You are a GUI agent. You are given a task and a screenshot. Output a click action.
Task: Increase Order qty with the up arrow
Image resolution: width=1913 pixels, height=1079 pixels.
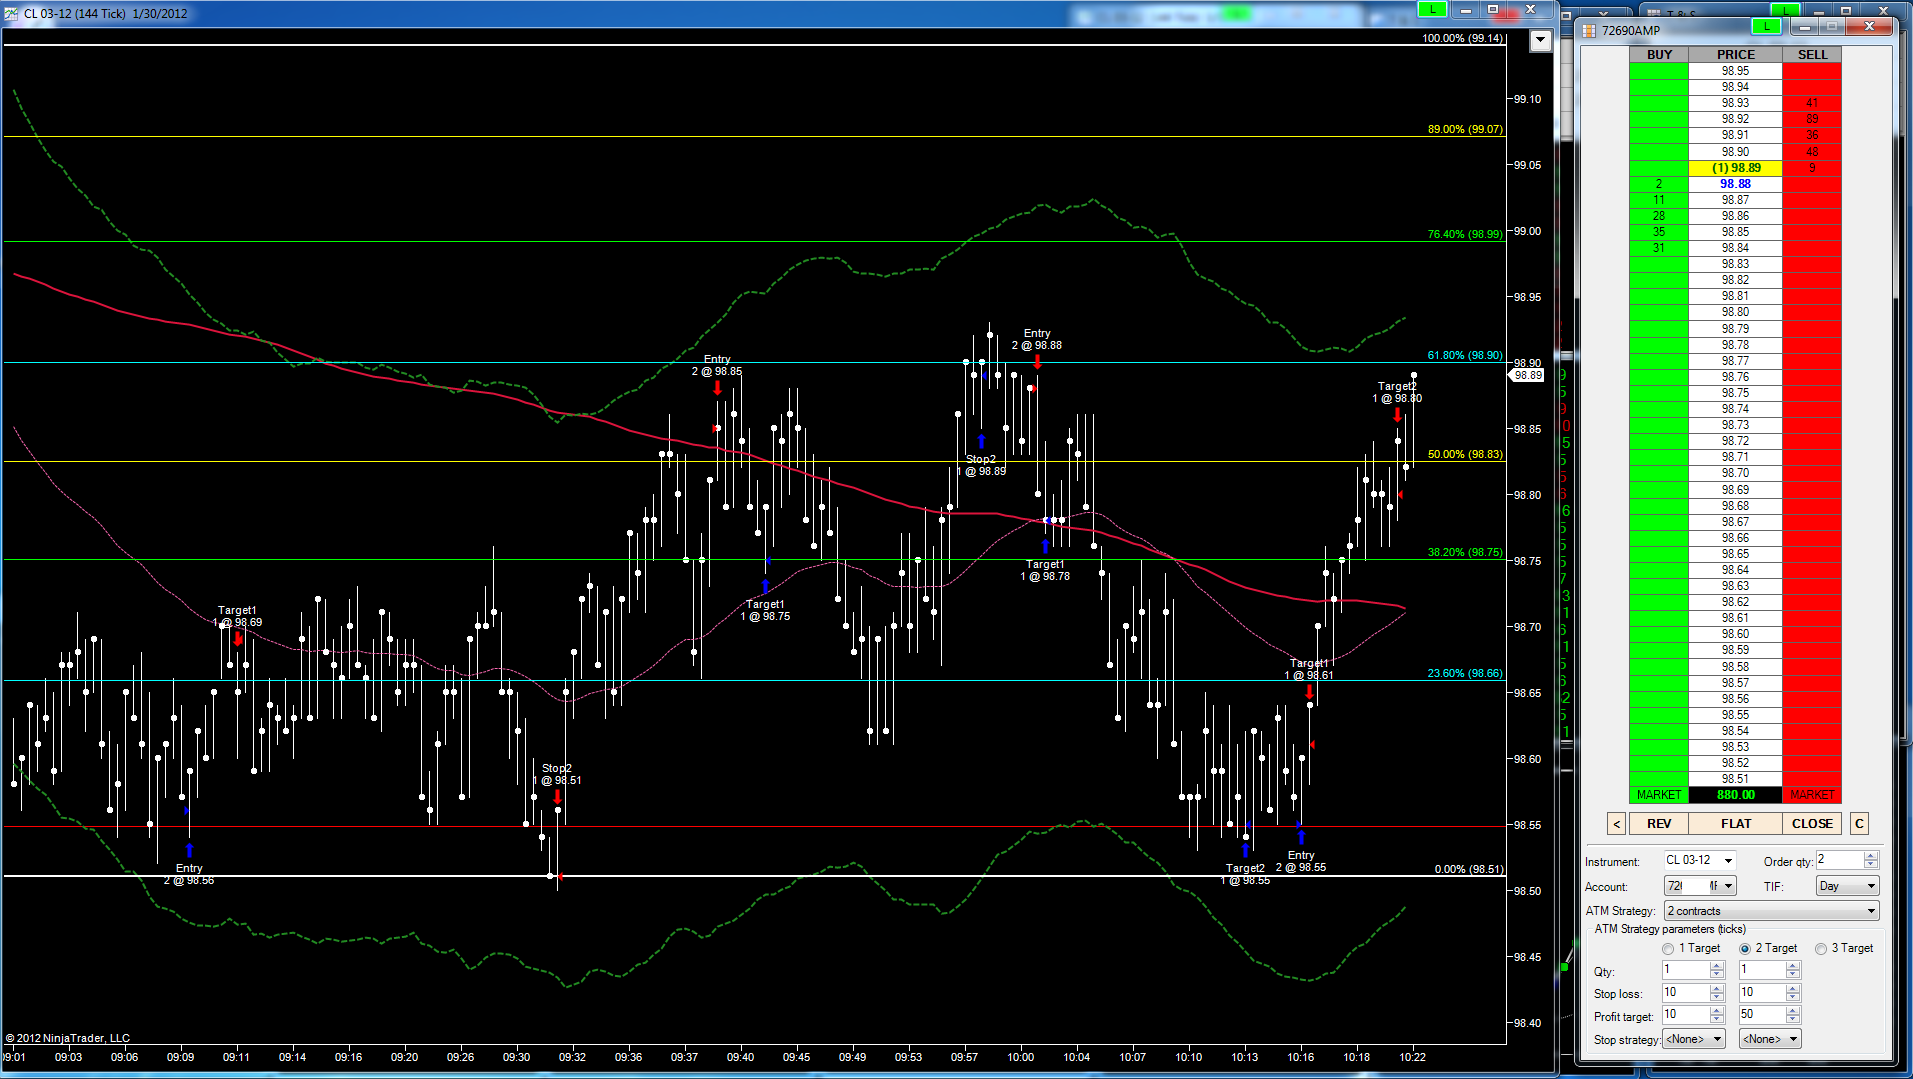click(1871, 856)
